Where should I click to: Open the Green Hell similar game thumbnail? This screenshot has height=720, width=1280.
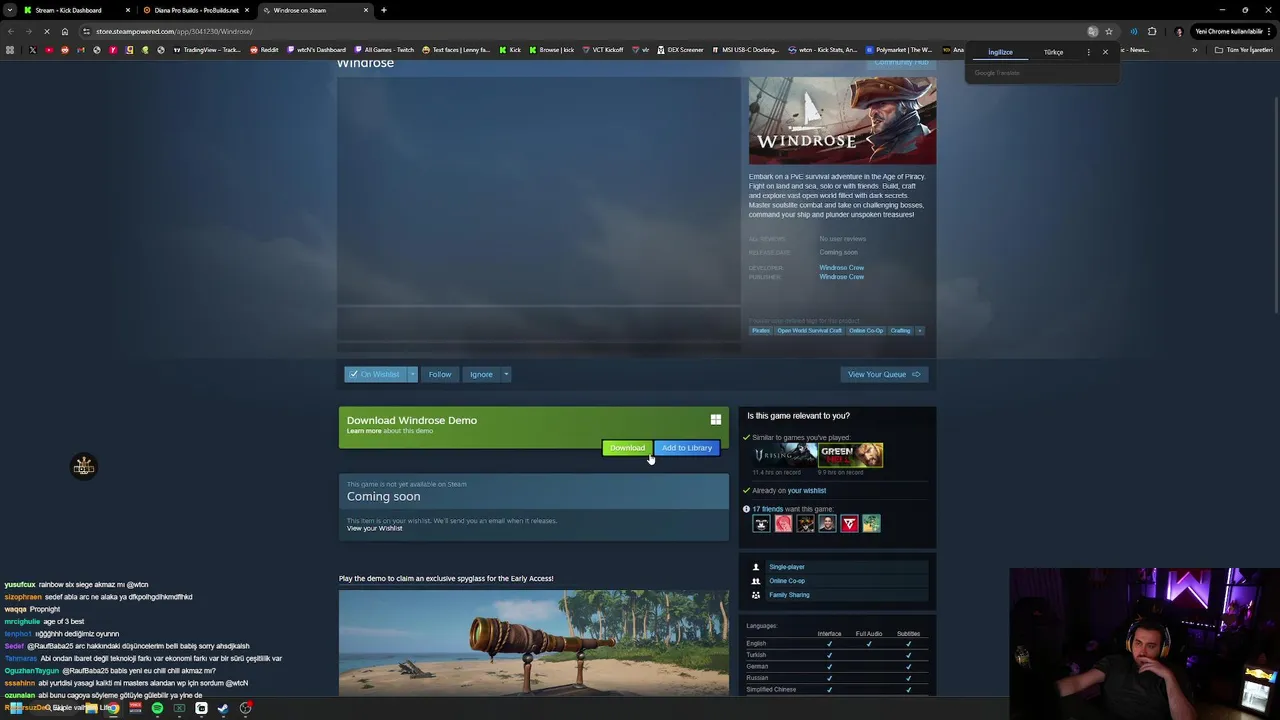point(851,455)
